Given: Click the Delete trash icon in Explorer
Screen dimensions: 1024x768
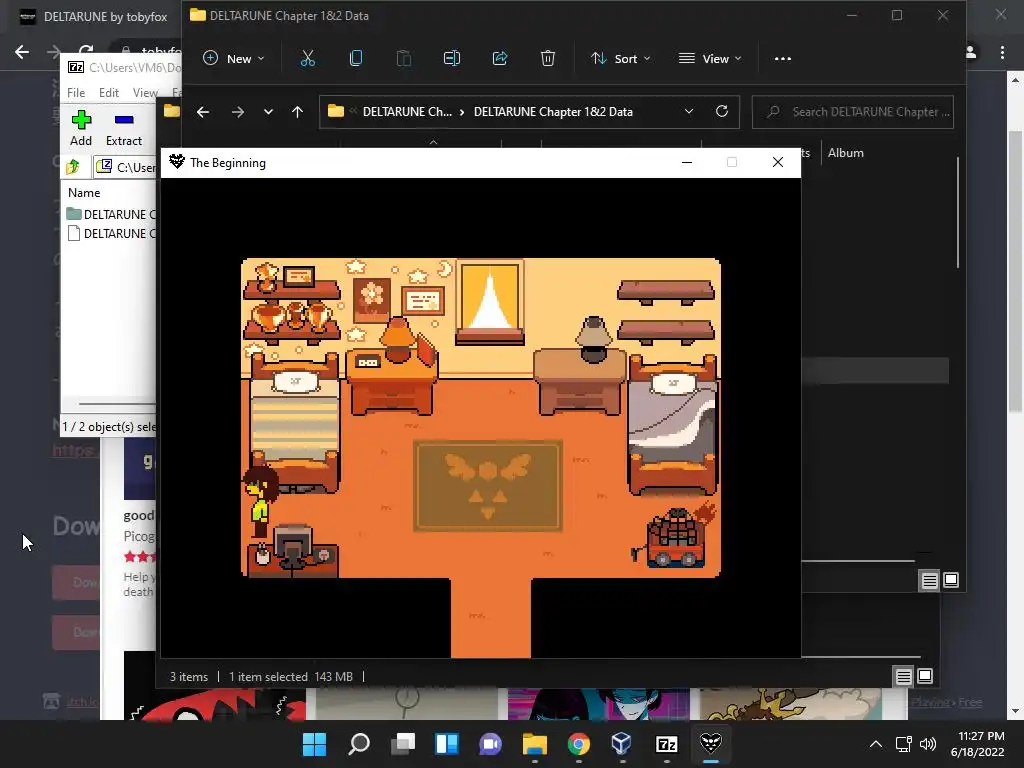Looking at the screenshot, I should point(548,59).
